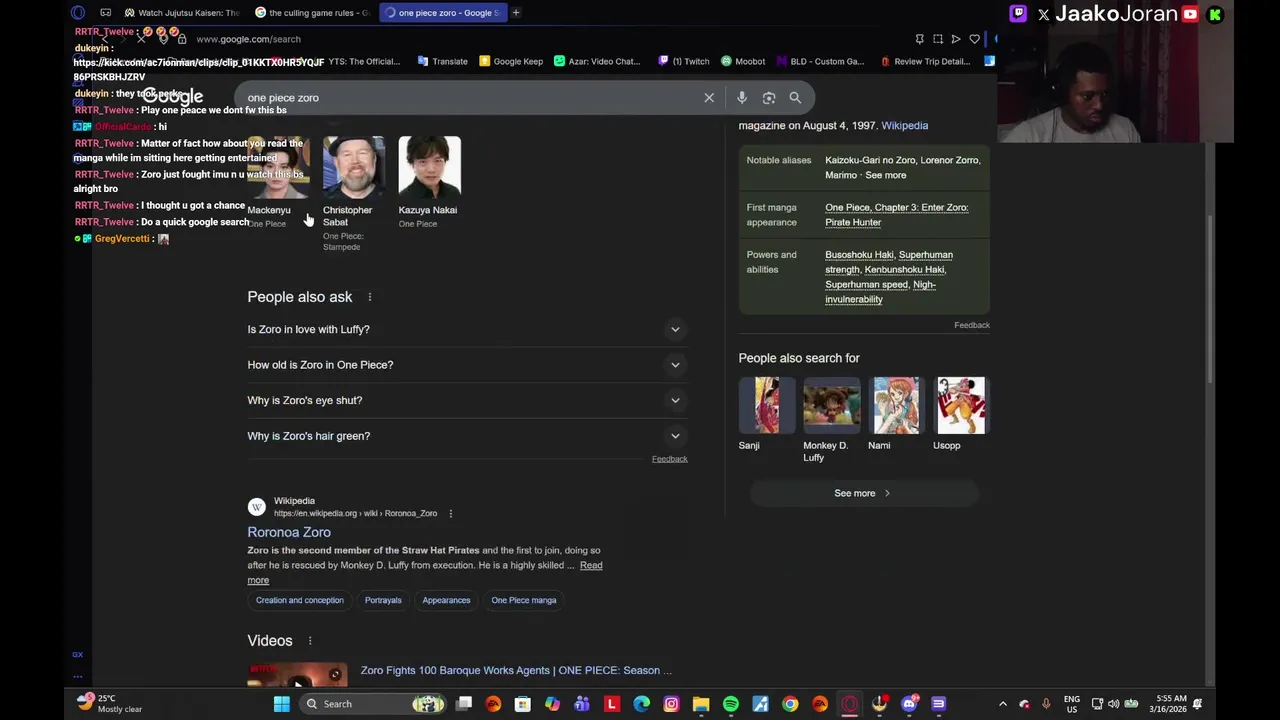Start voice search with the microphone icon

tap(742, 98)
